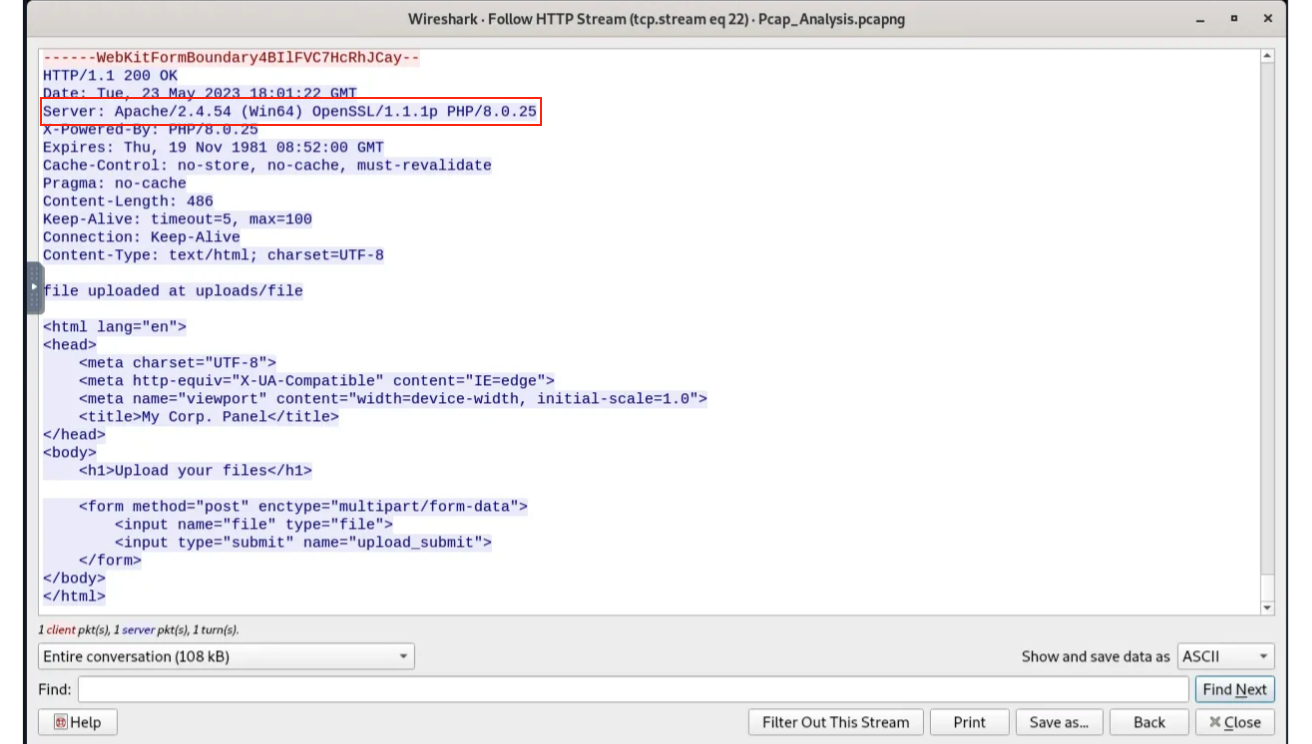Click the WebKitFormBoundary line
This screenshot has width=1312, height=744.
[231, 58]
